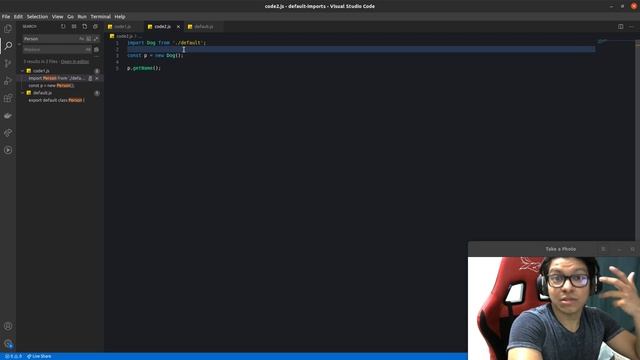Click the circled play icon in activity bar
640x360 pixels.
click(x=8, y=150)
